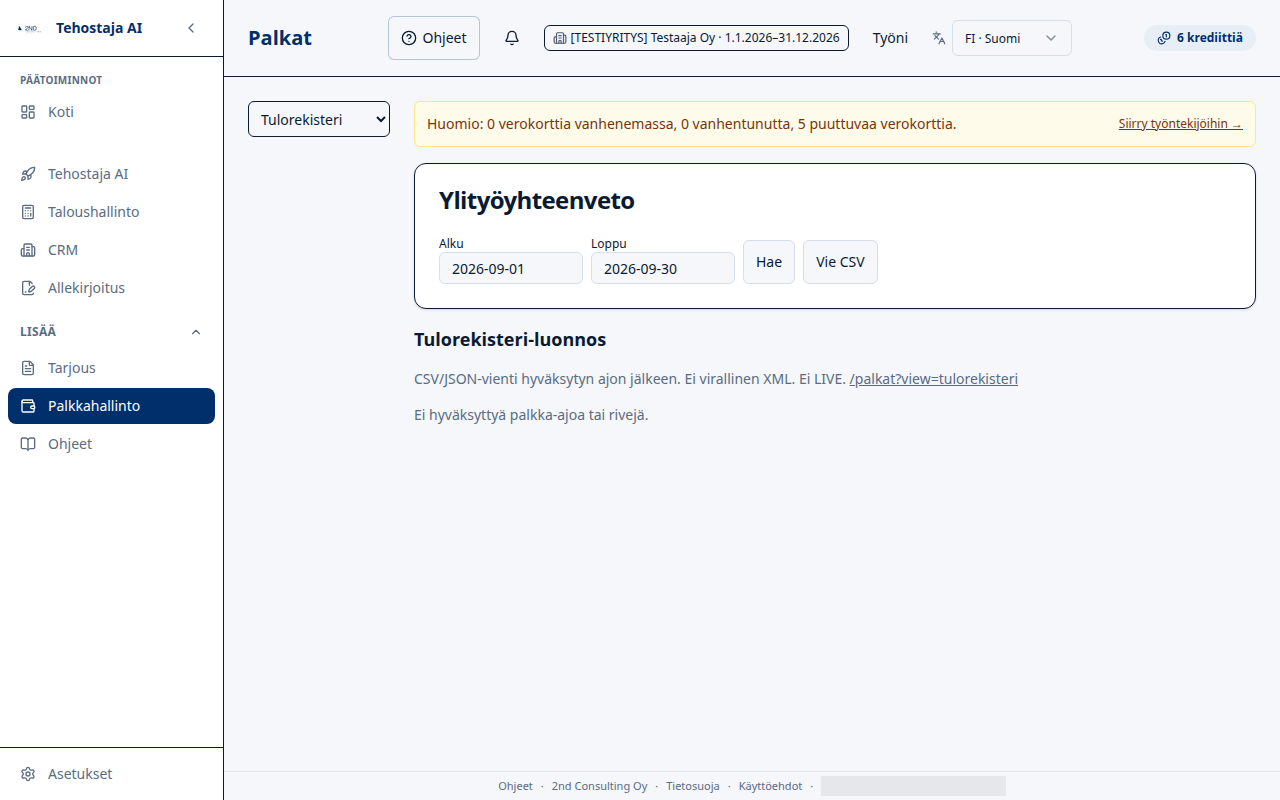Select Palkkahallinto in the sidebar menu

[111, 406]
